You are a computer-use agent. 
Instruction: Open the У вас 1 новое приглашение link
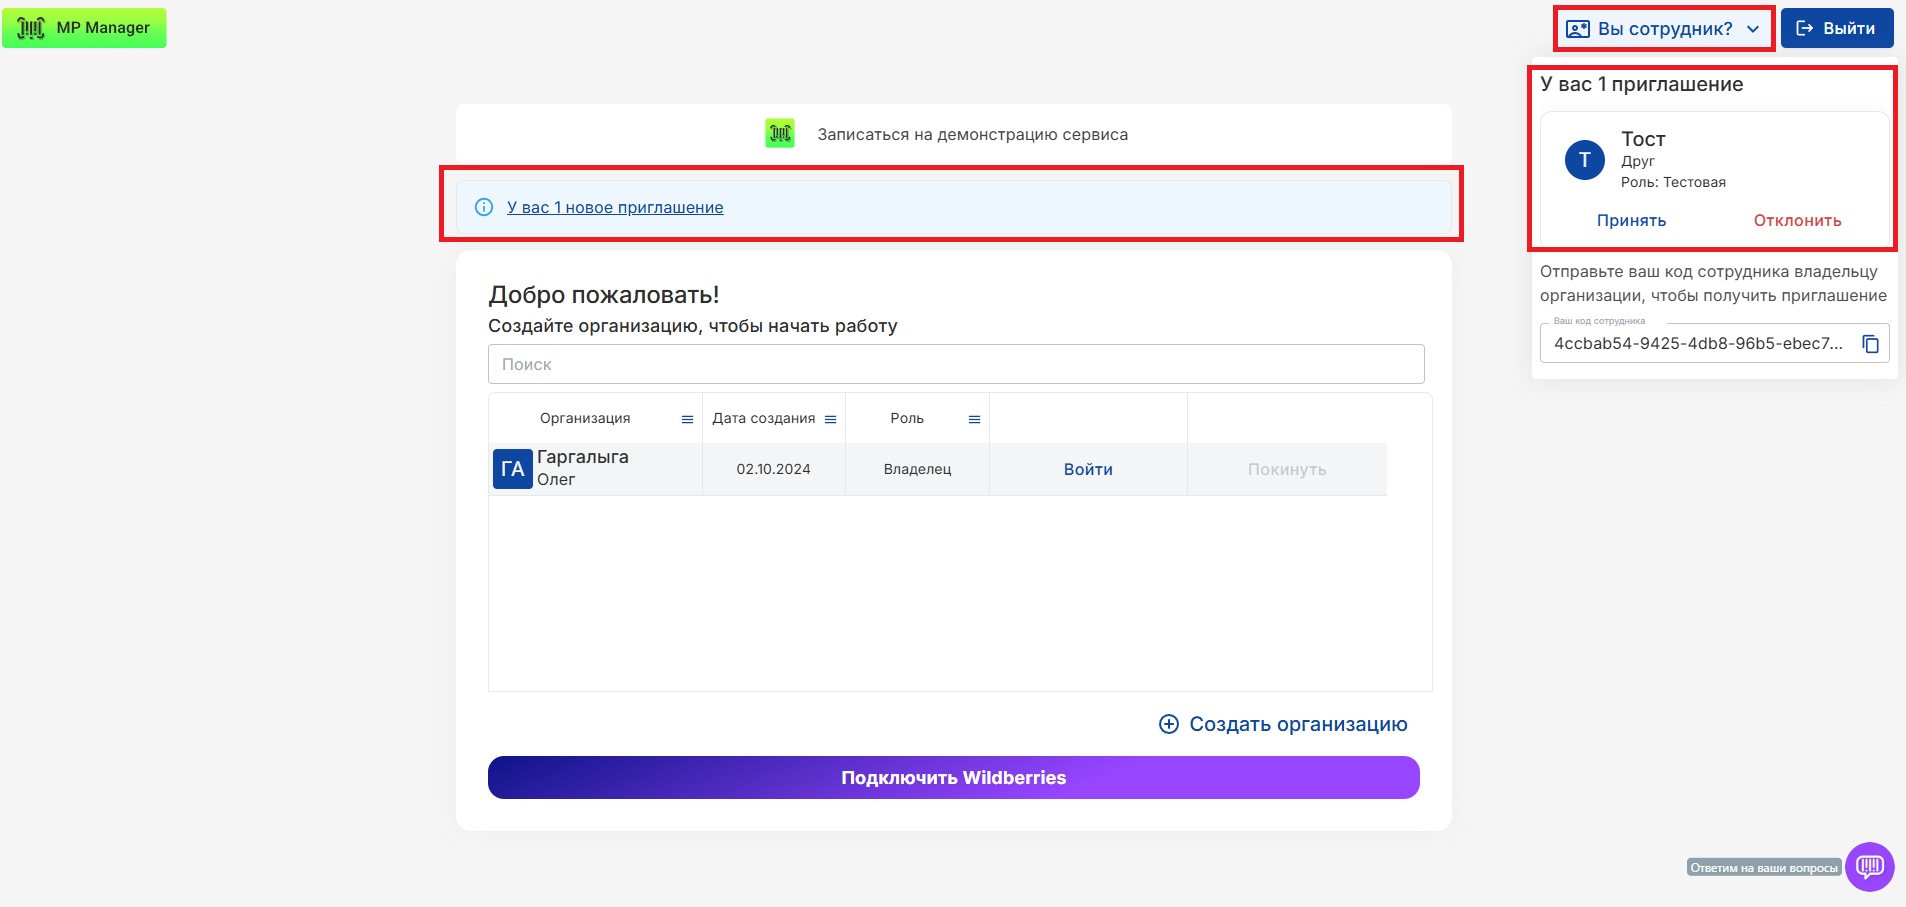[615, 207]
